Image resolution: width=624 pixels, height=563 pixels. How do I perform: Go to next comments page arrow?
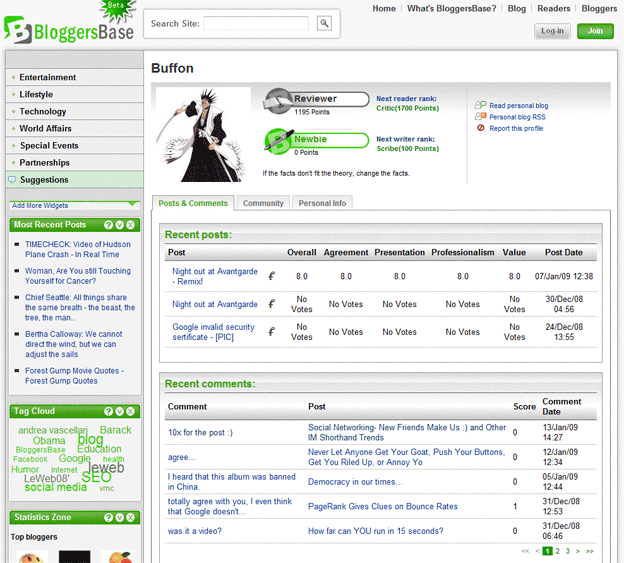(x=577, y=551)
